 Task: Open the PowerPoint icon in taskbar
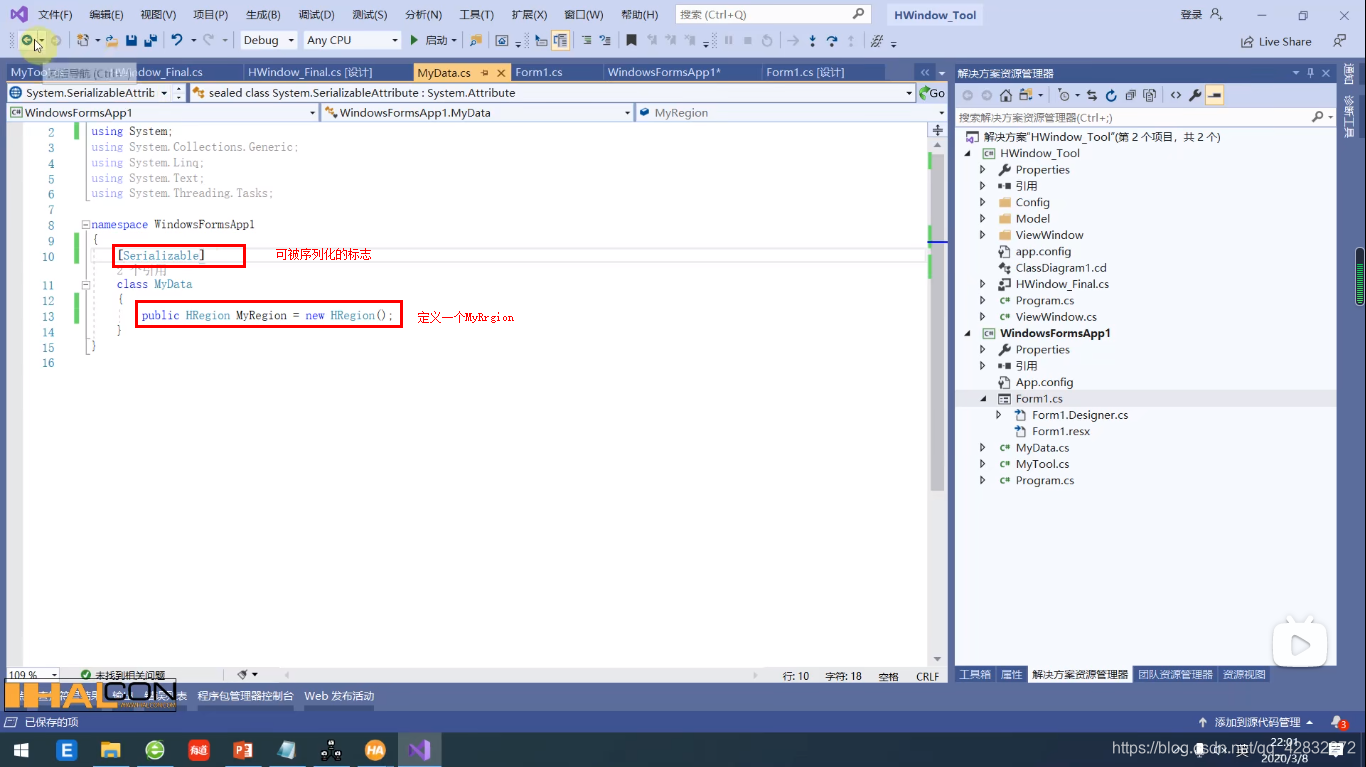pyautogui.click(x=243, y=749)
